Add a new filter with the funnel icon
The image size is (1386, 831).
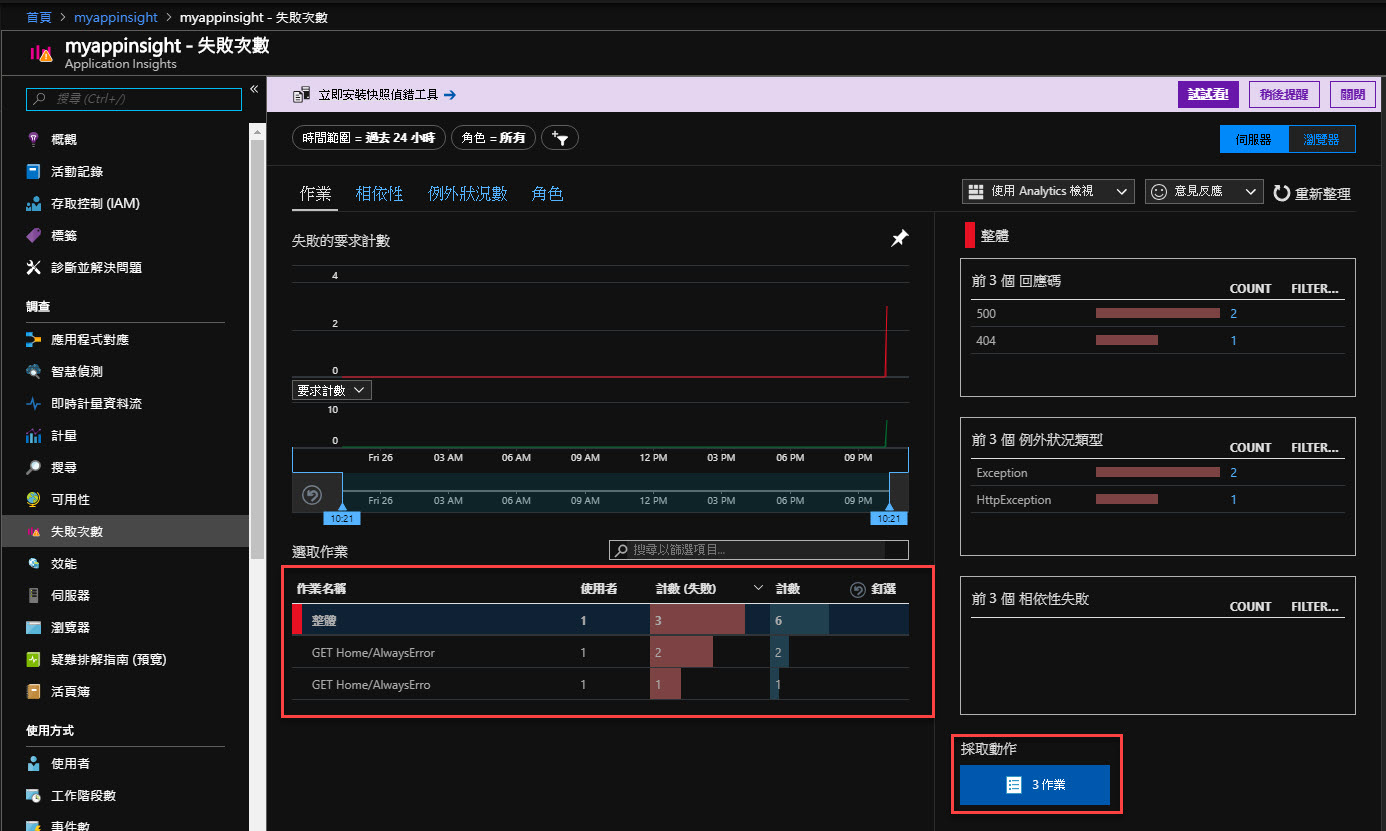[560, 138]
